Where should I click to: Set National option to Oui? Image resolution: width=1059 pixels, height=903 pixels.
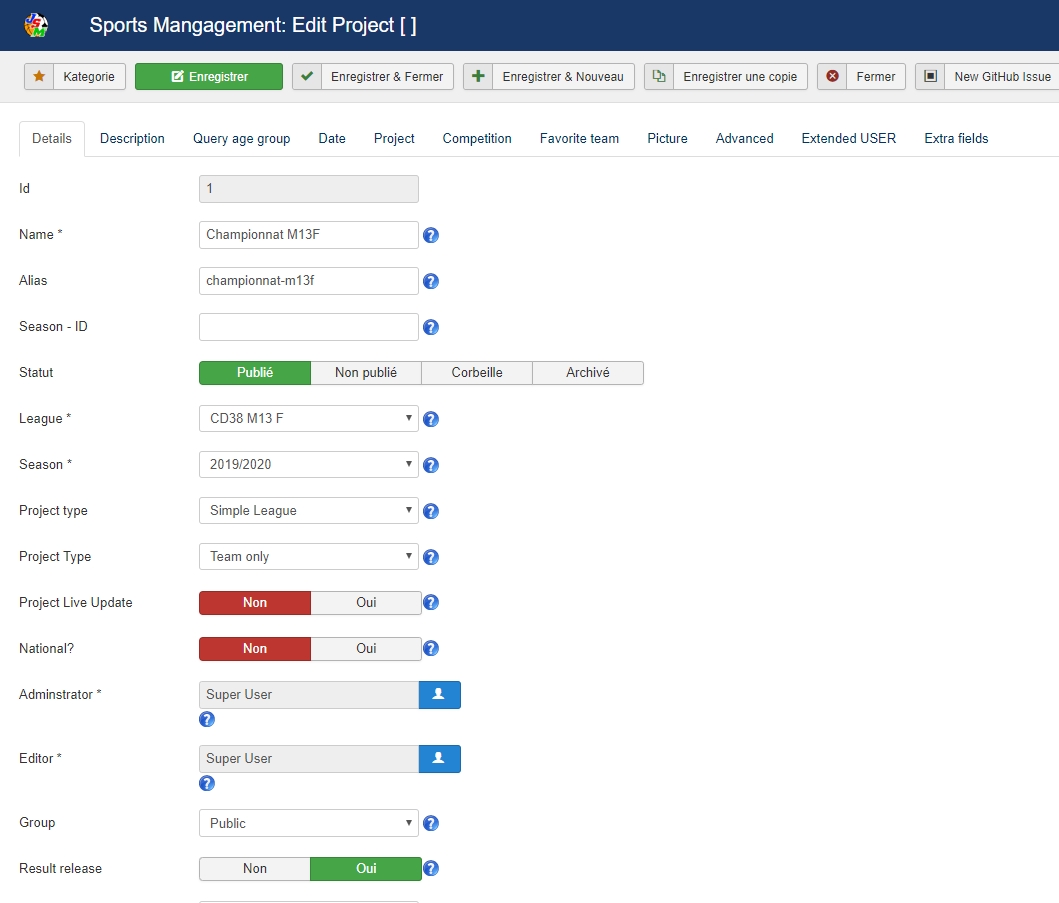366,649
